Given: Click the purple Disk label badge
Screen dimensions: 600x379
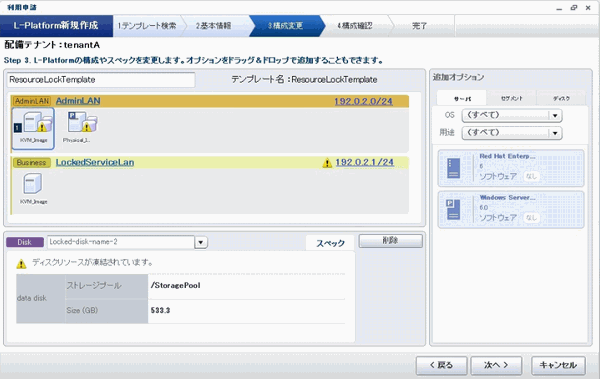Looking at the screenshot, I should 25,242.
